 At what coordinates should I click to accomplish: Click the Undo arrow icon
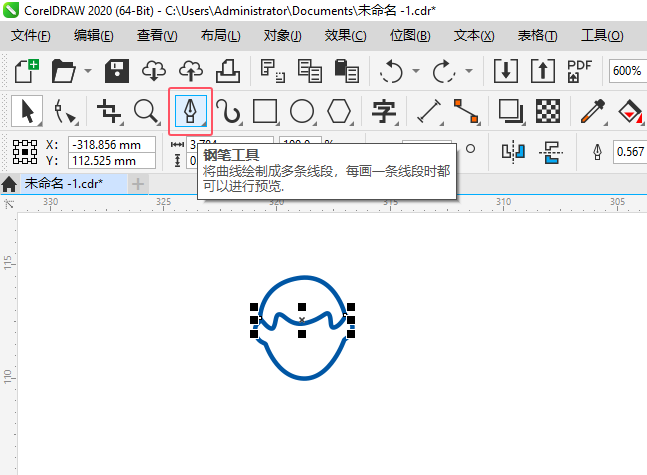[x=391, y=71]
